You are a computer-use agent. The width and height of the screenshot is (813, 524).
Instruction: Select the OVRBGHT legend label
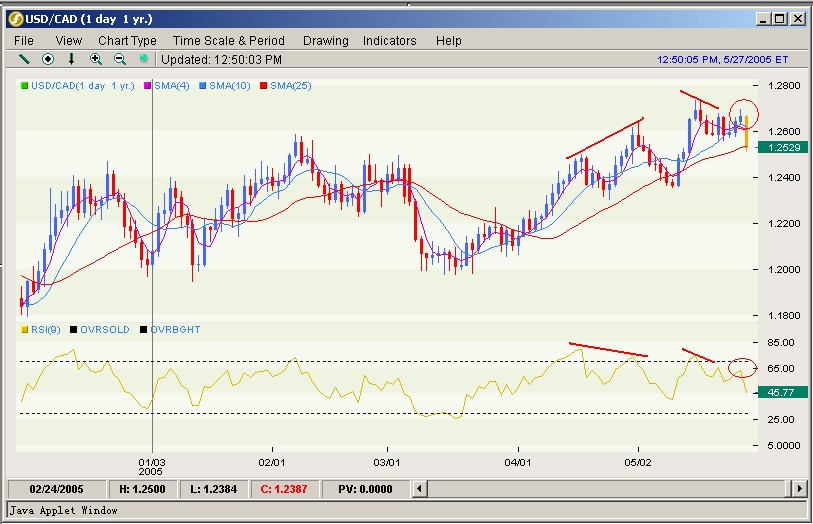[175, 330]
